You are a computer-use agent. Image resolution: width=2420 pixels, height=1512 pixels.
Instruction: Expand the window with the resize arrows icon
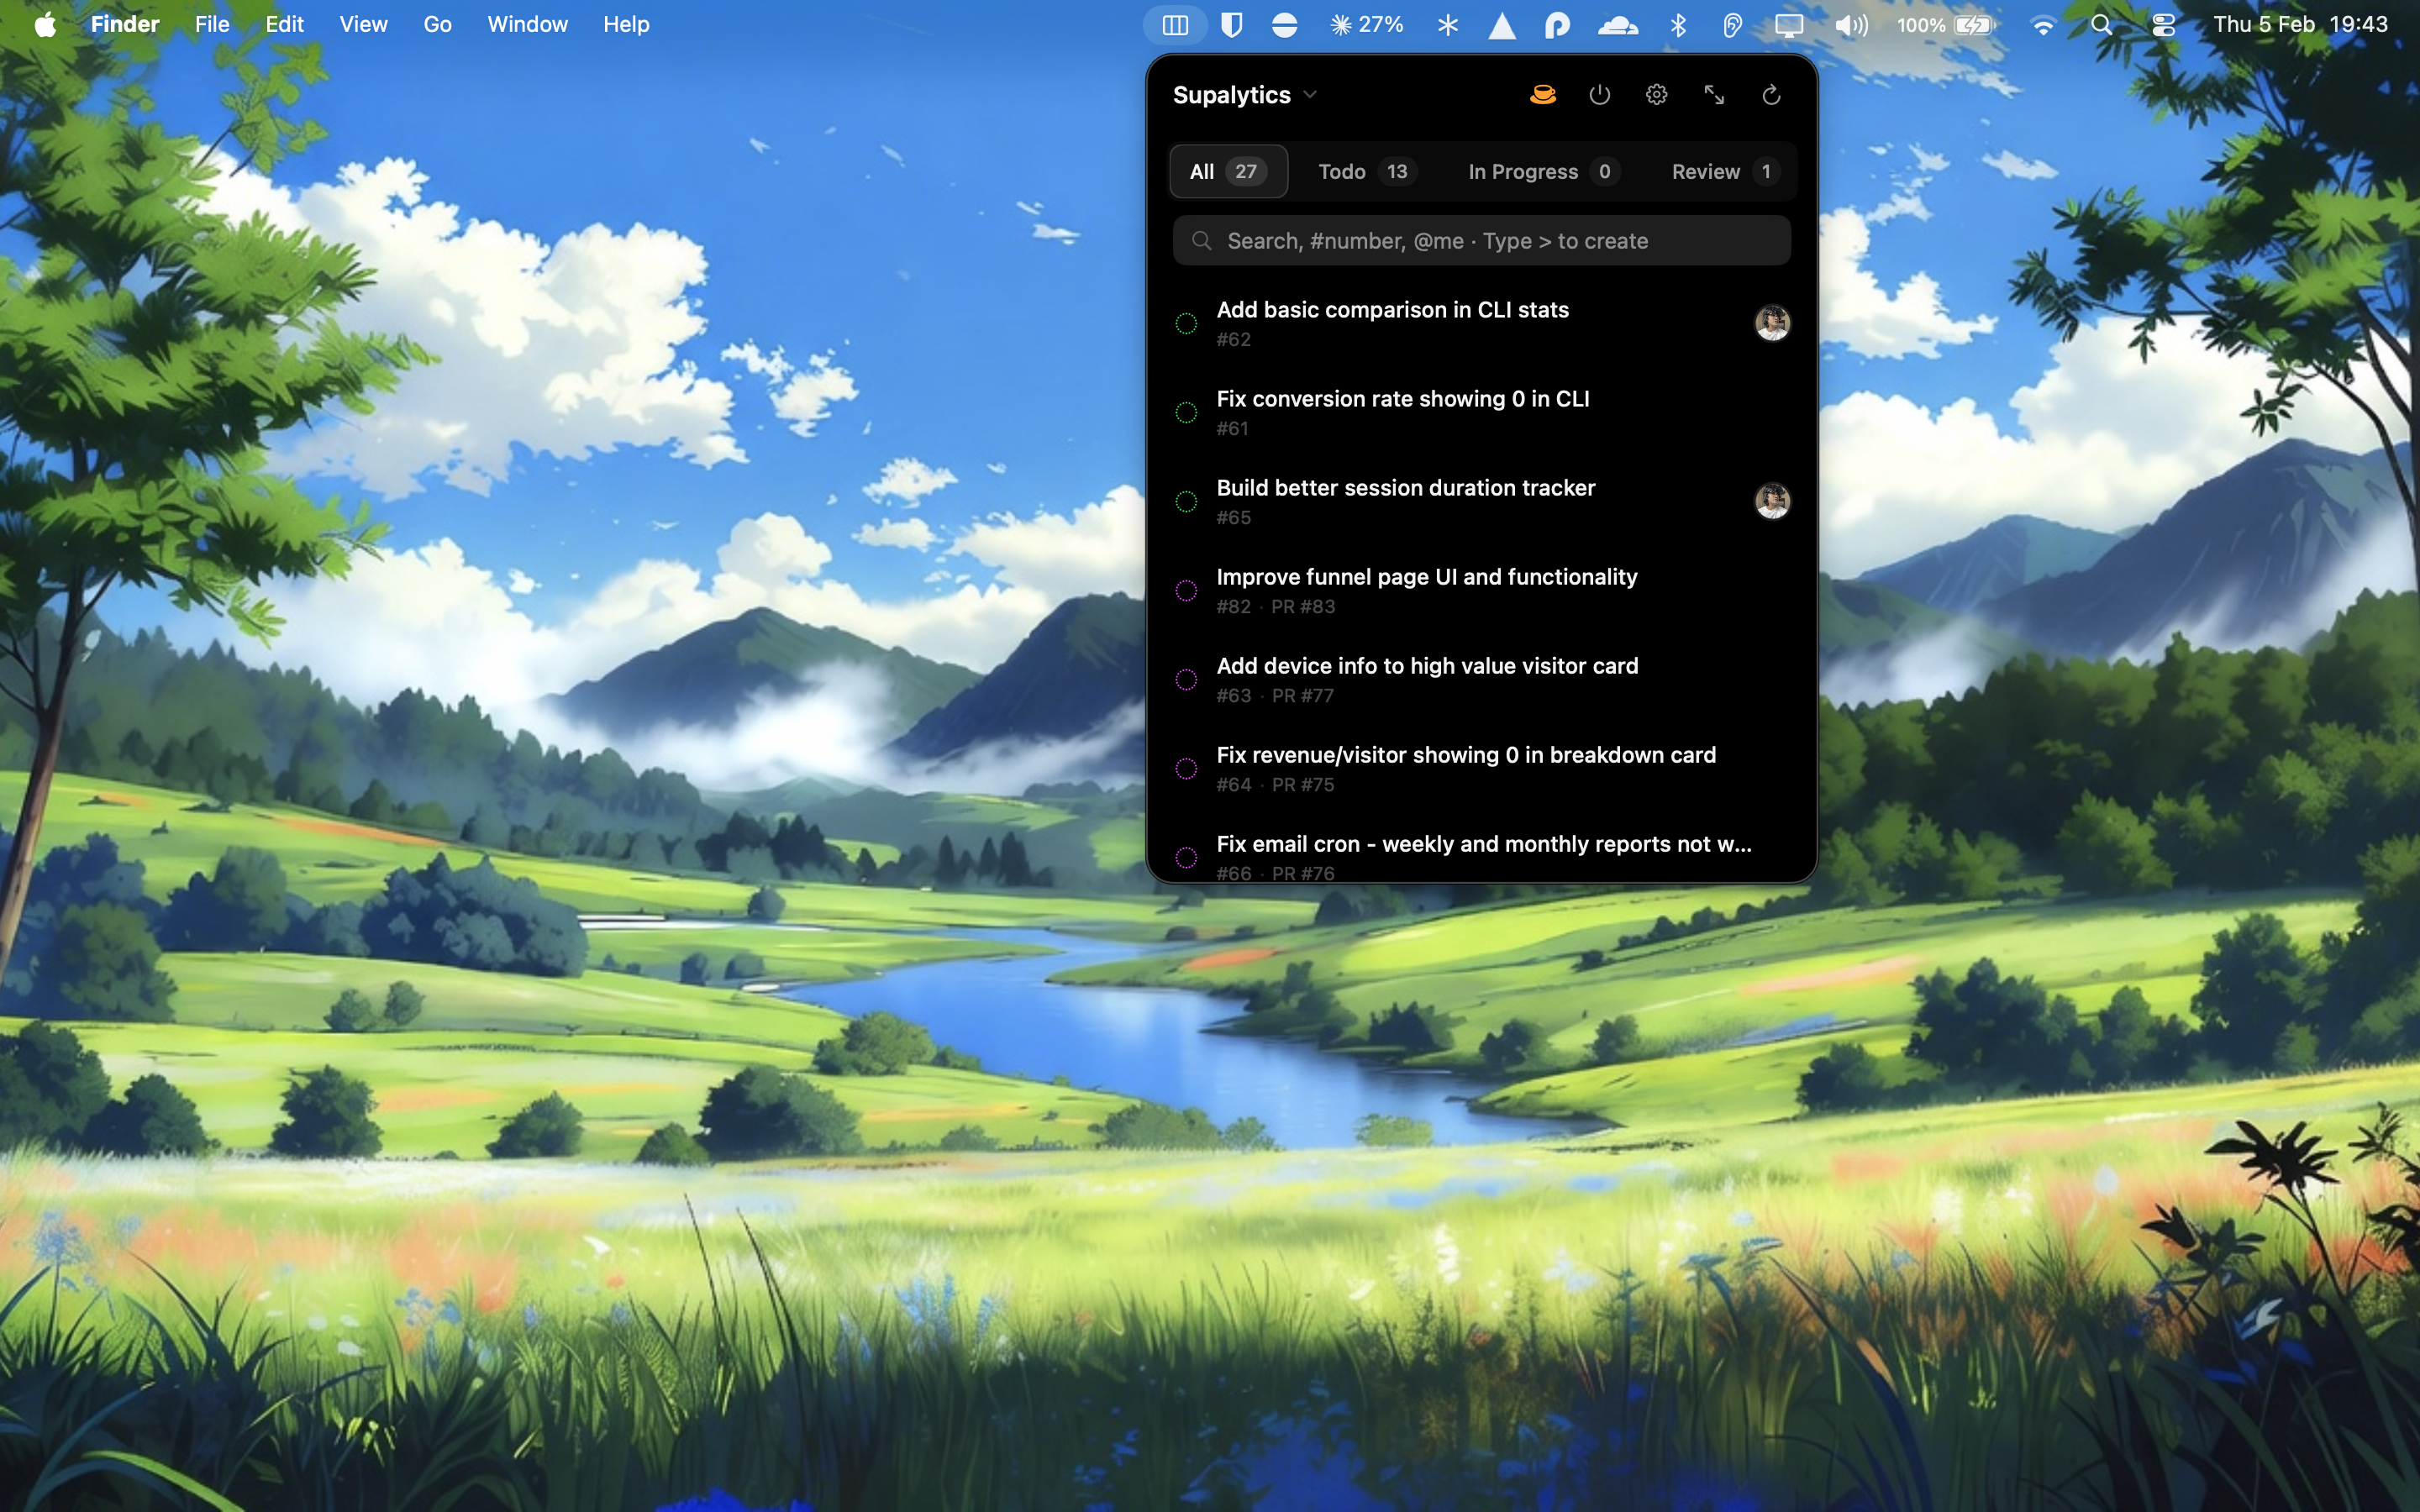1714,95
